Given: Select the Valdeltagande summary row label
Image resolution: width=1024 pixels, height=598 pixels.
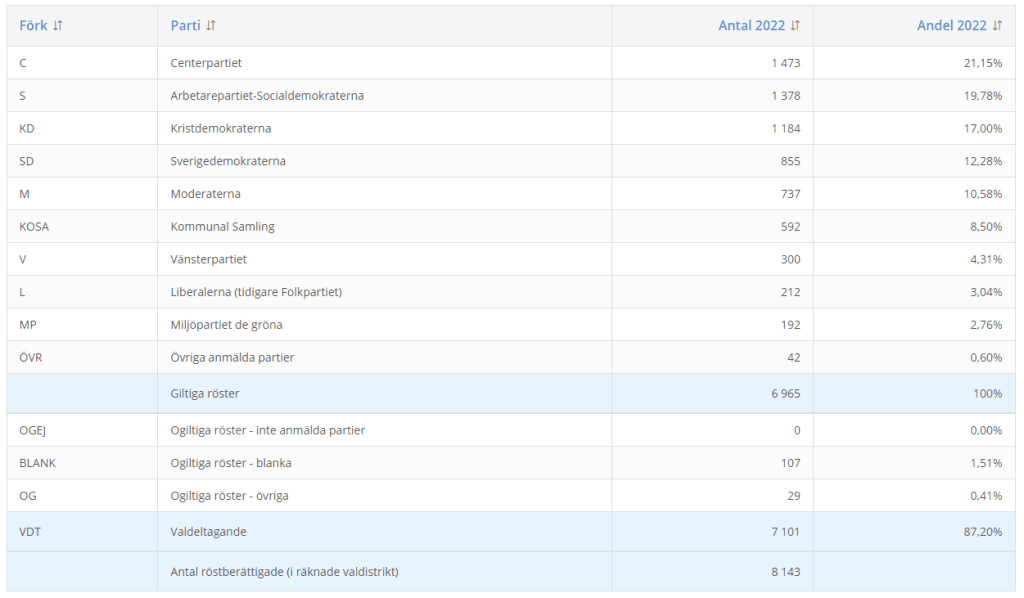Looking at the screenshot, I should pos(209,532).
